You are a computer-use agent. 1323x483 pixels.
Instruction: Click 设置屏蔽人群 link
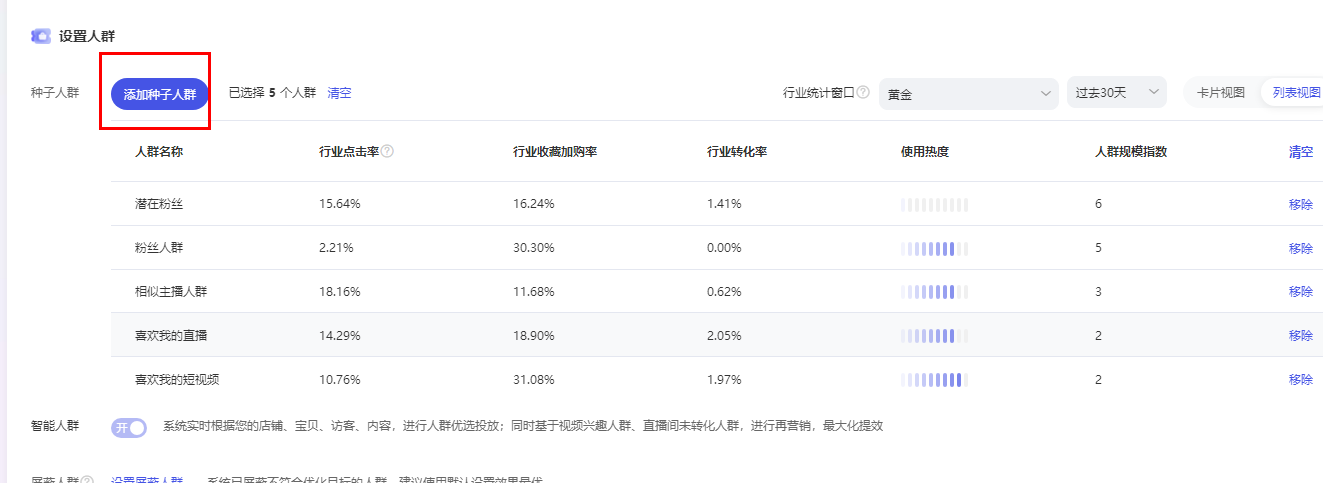coord(147,480)
